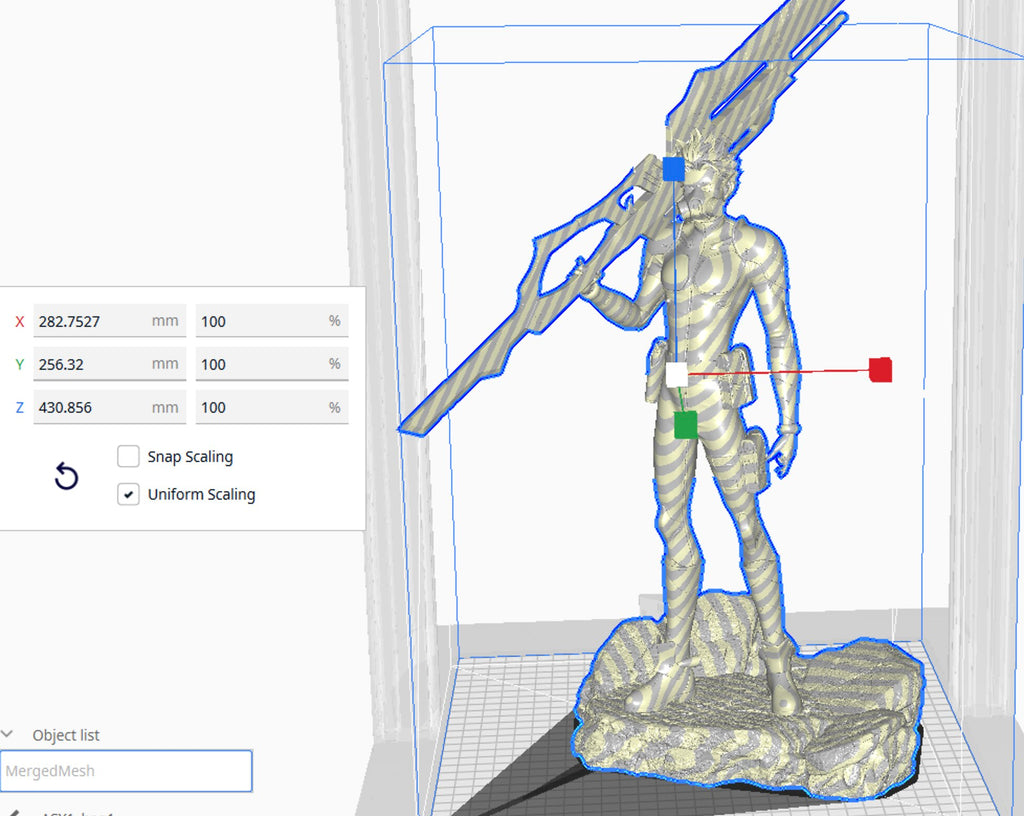Viewport: 1024px width, 816px height.
Task: Click the Z scale percentage field
Action: pyautogui.click(x=272, y=407)
